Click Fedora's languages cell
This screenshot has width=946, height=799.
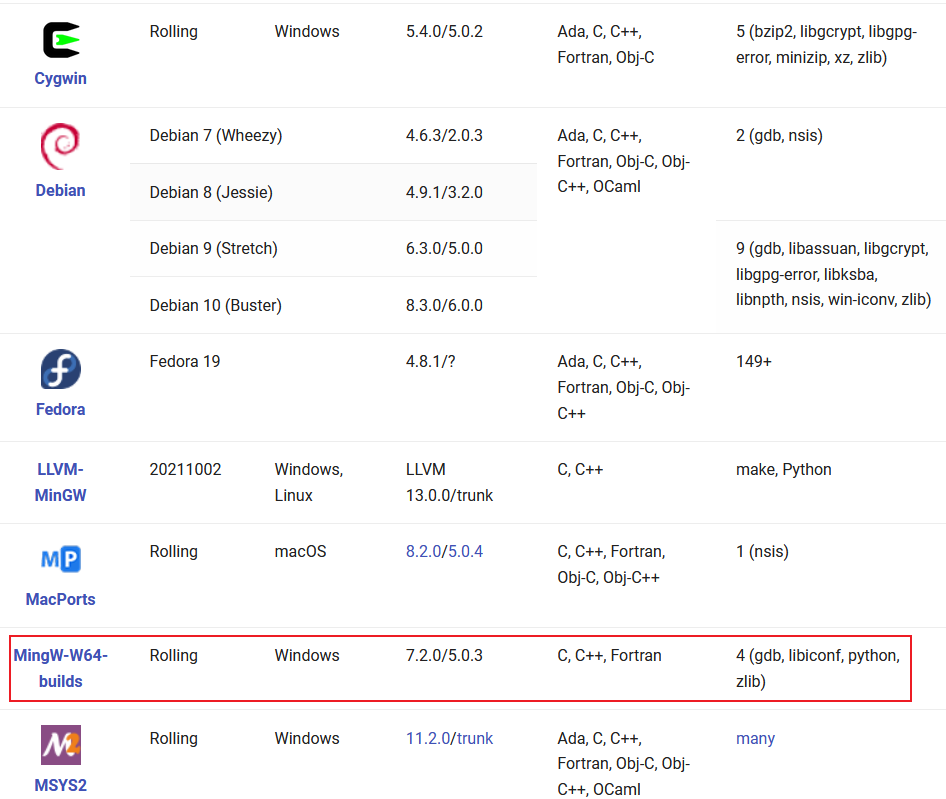click(x=624, y=387)
